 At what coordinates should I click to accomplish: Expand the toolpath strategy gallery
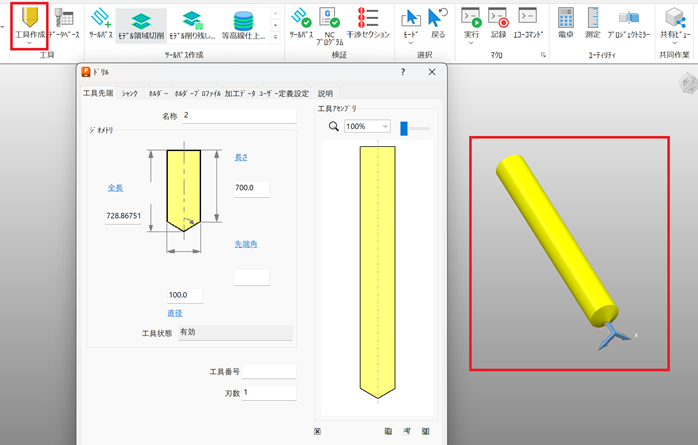pyautogui.click(x=276, y=37)
